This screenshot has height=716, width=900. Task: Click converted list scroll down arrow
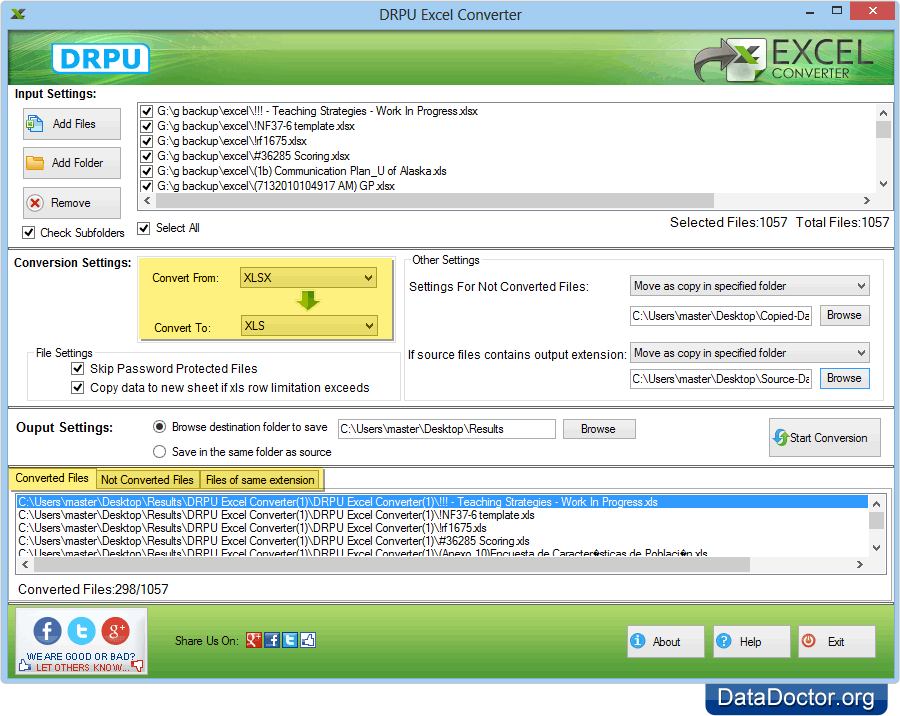click(x=876, y=548)
